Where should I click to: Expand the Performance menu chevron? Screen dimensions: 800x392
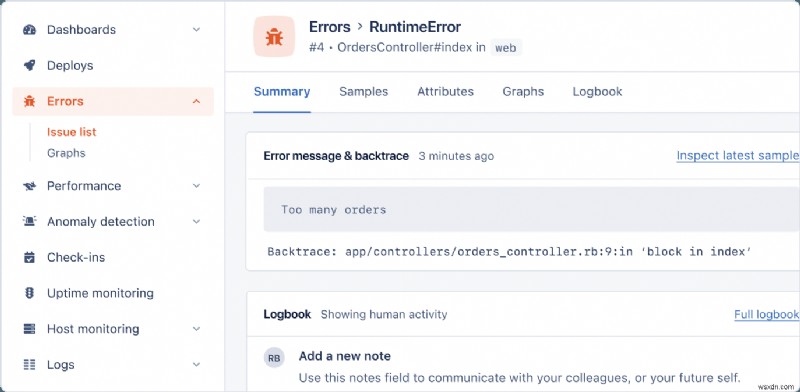(x=196, y=186)
